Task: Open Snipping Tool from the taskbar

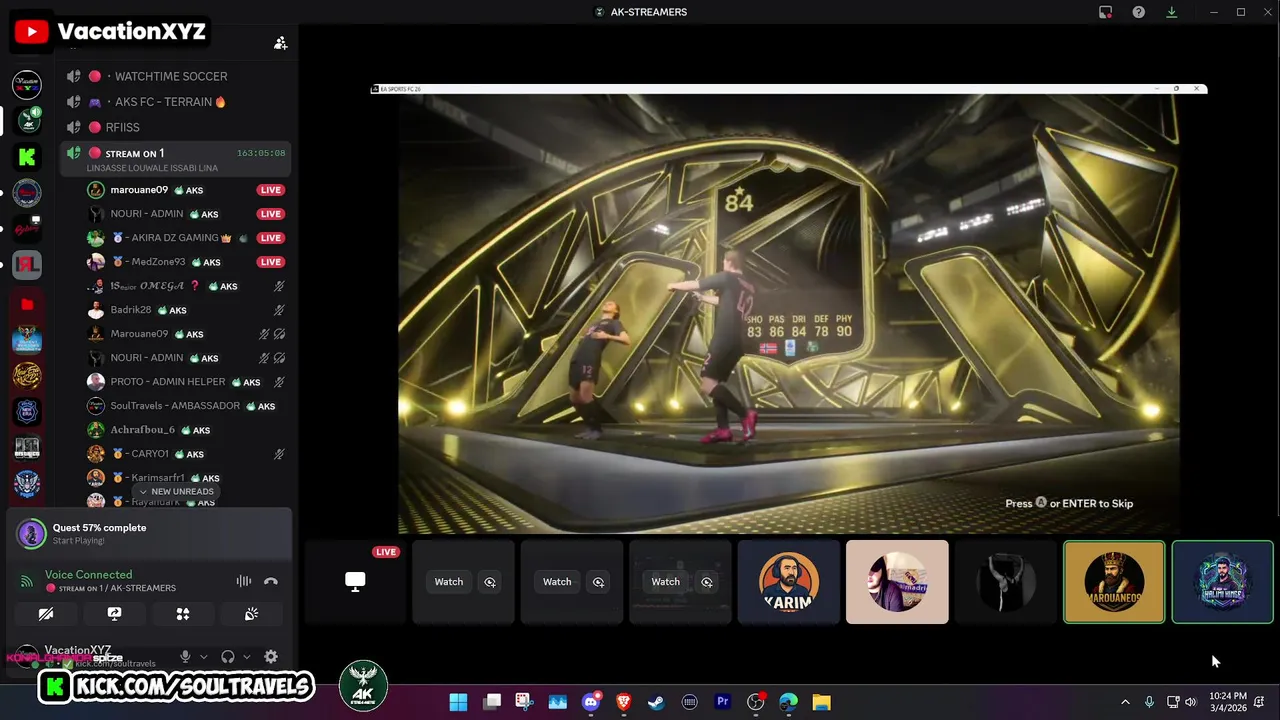Action: [x=524, y=702]
